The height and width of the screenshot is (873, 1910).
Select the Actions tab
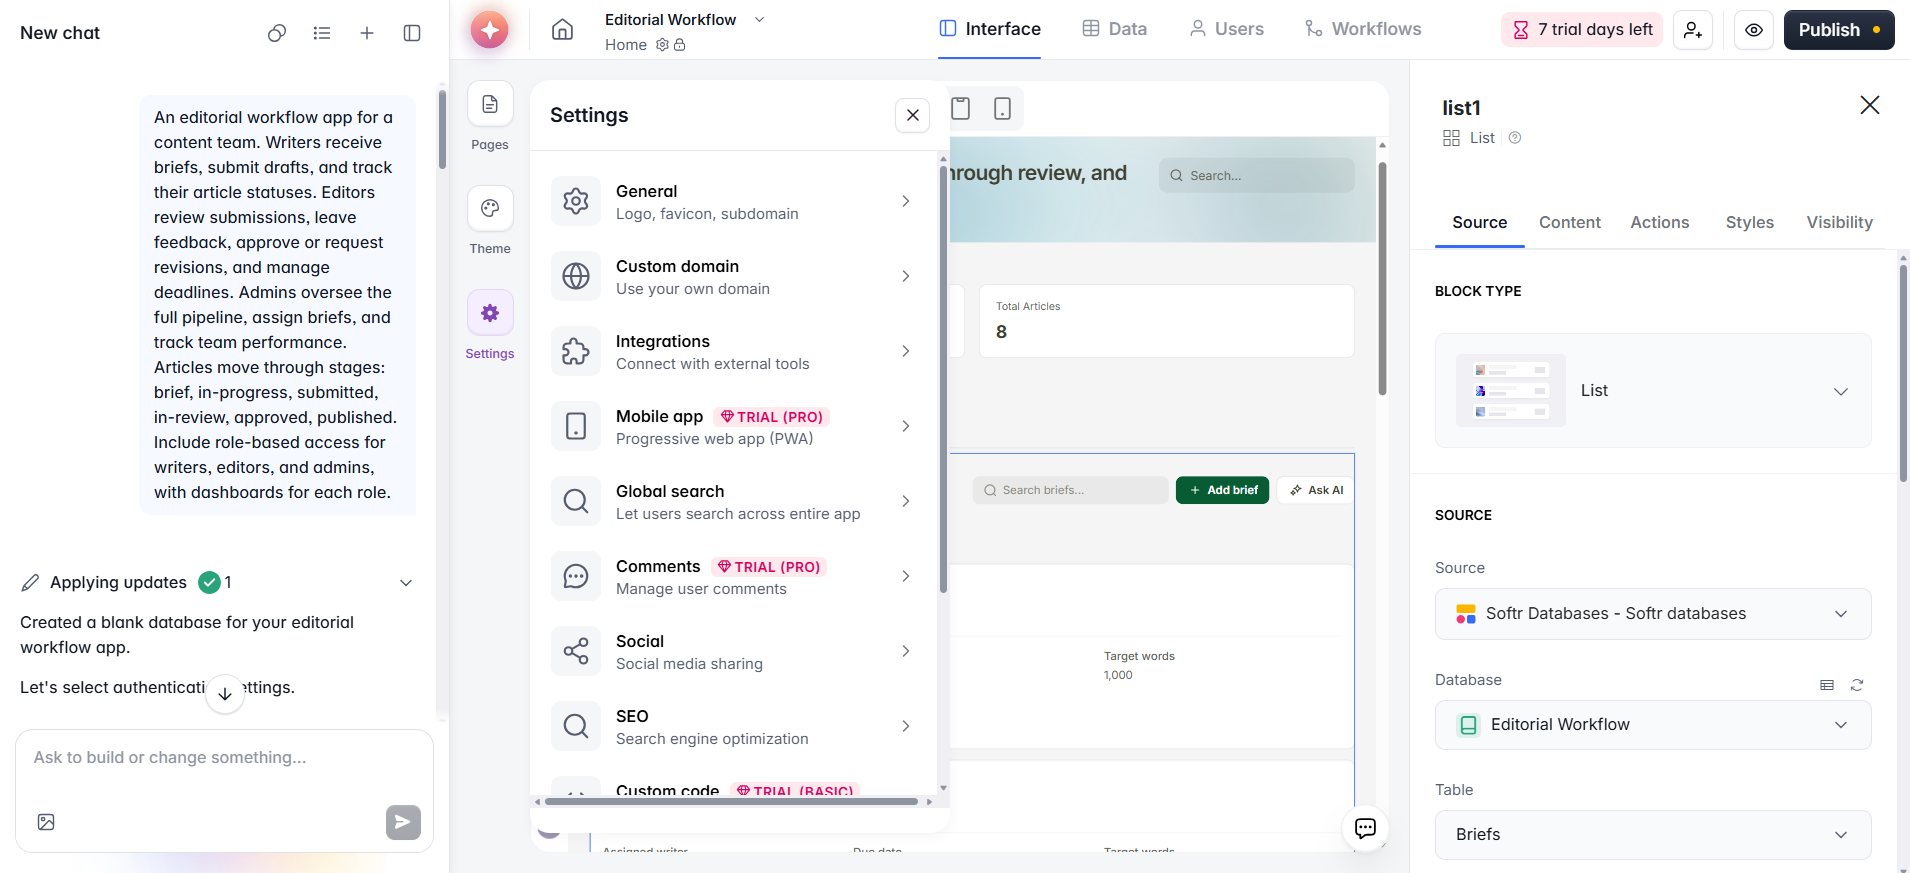pos(1659,222)
